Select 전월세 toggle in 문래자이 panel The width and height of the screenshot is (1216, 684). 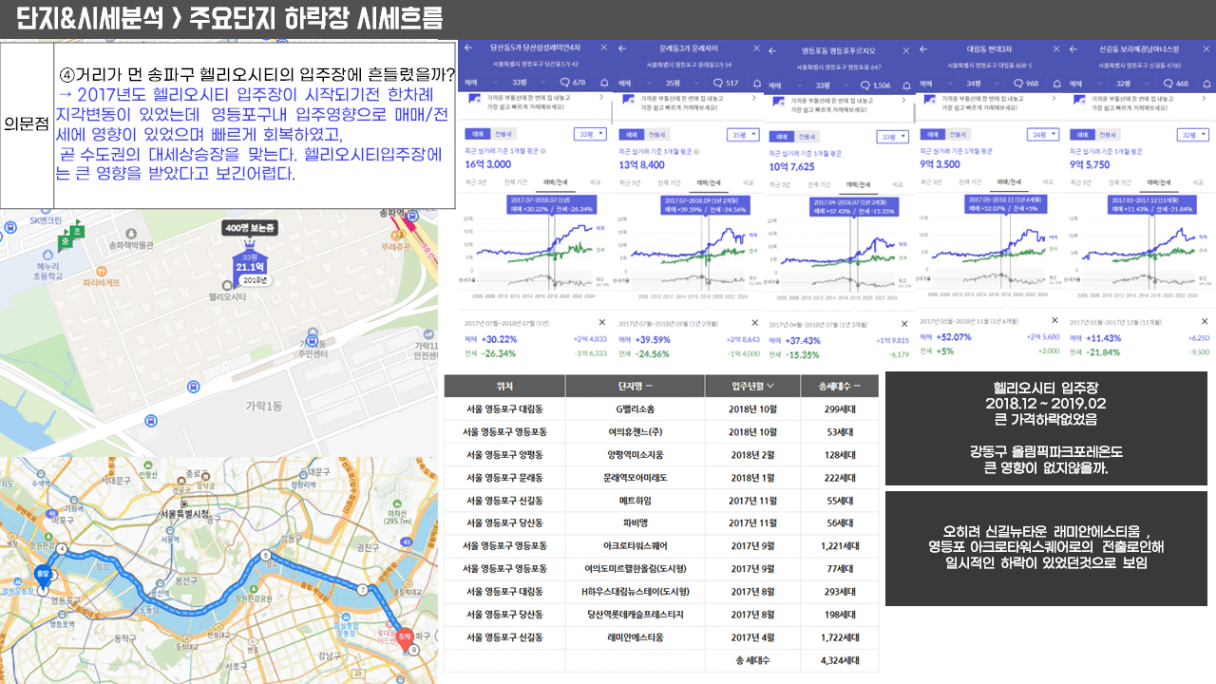655,132
